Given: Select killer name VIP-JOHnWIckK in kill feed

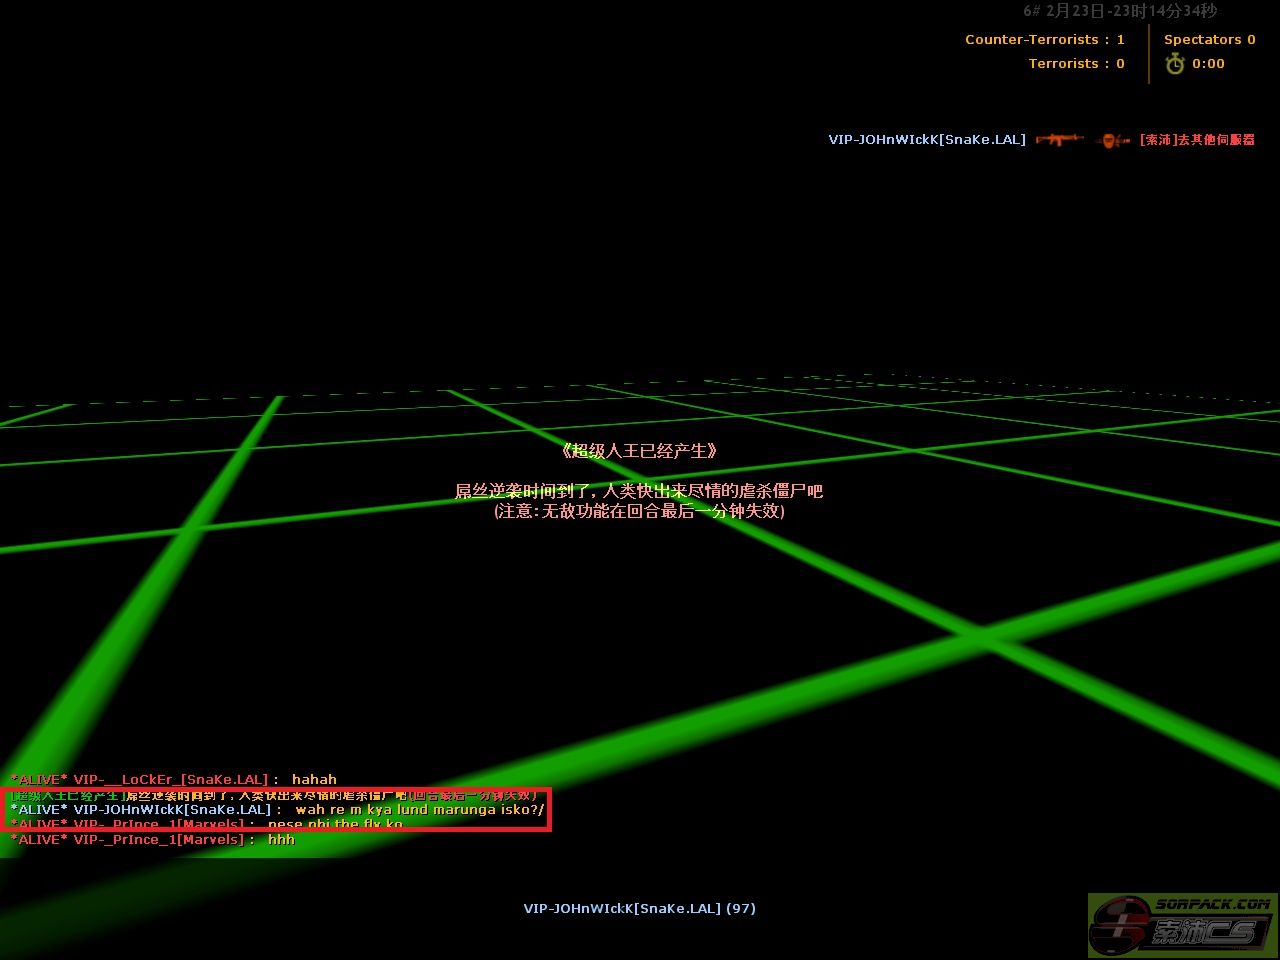Looking at the screenshot, I should coord(926,140).
